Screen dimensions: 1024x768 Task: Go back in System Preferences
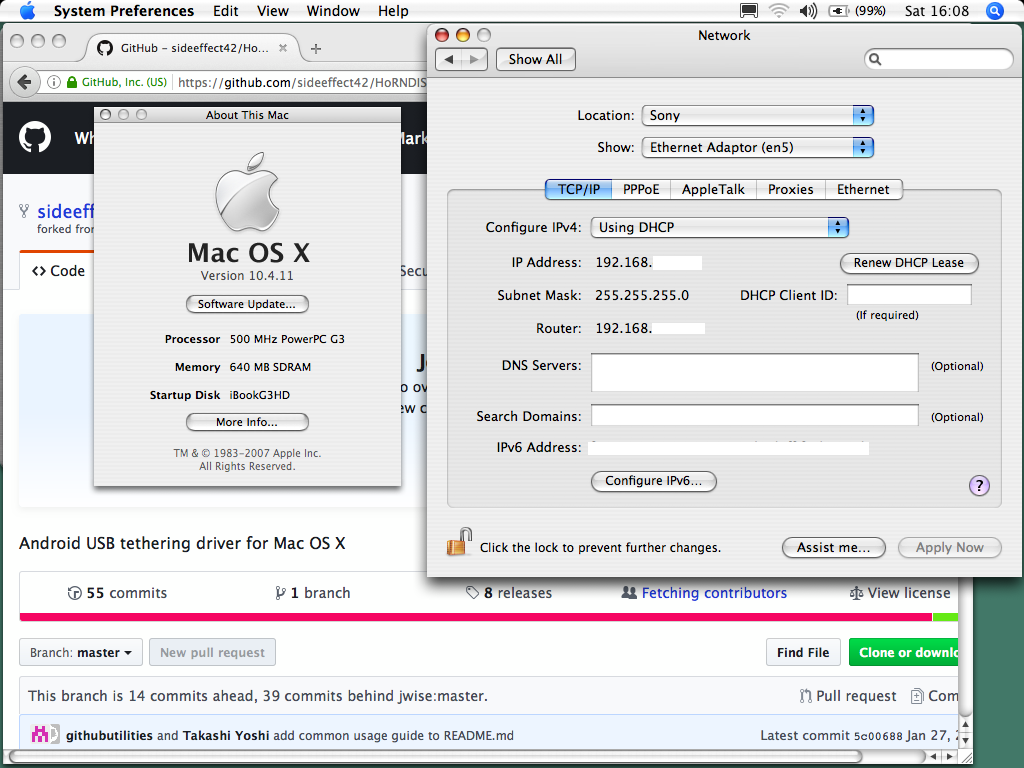[x=448, y=59]
